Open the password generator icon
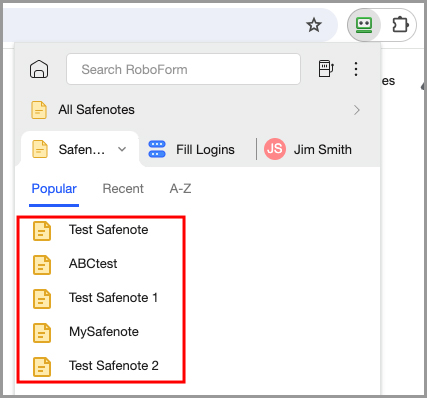 pyautogui.click(x=326, y=68)
